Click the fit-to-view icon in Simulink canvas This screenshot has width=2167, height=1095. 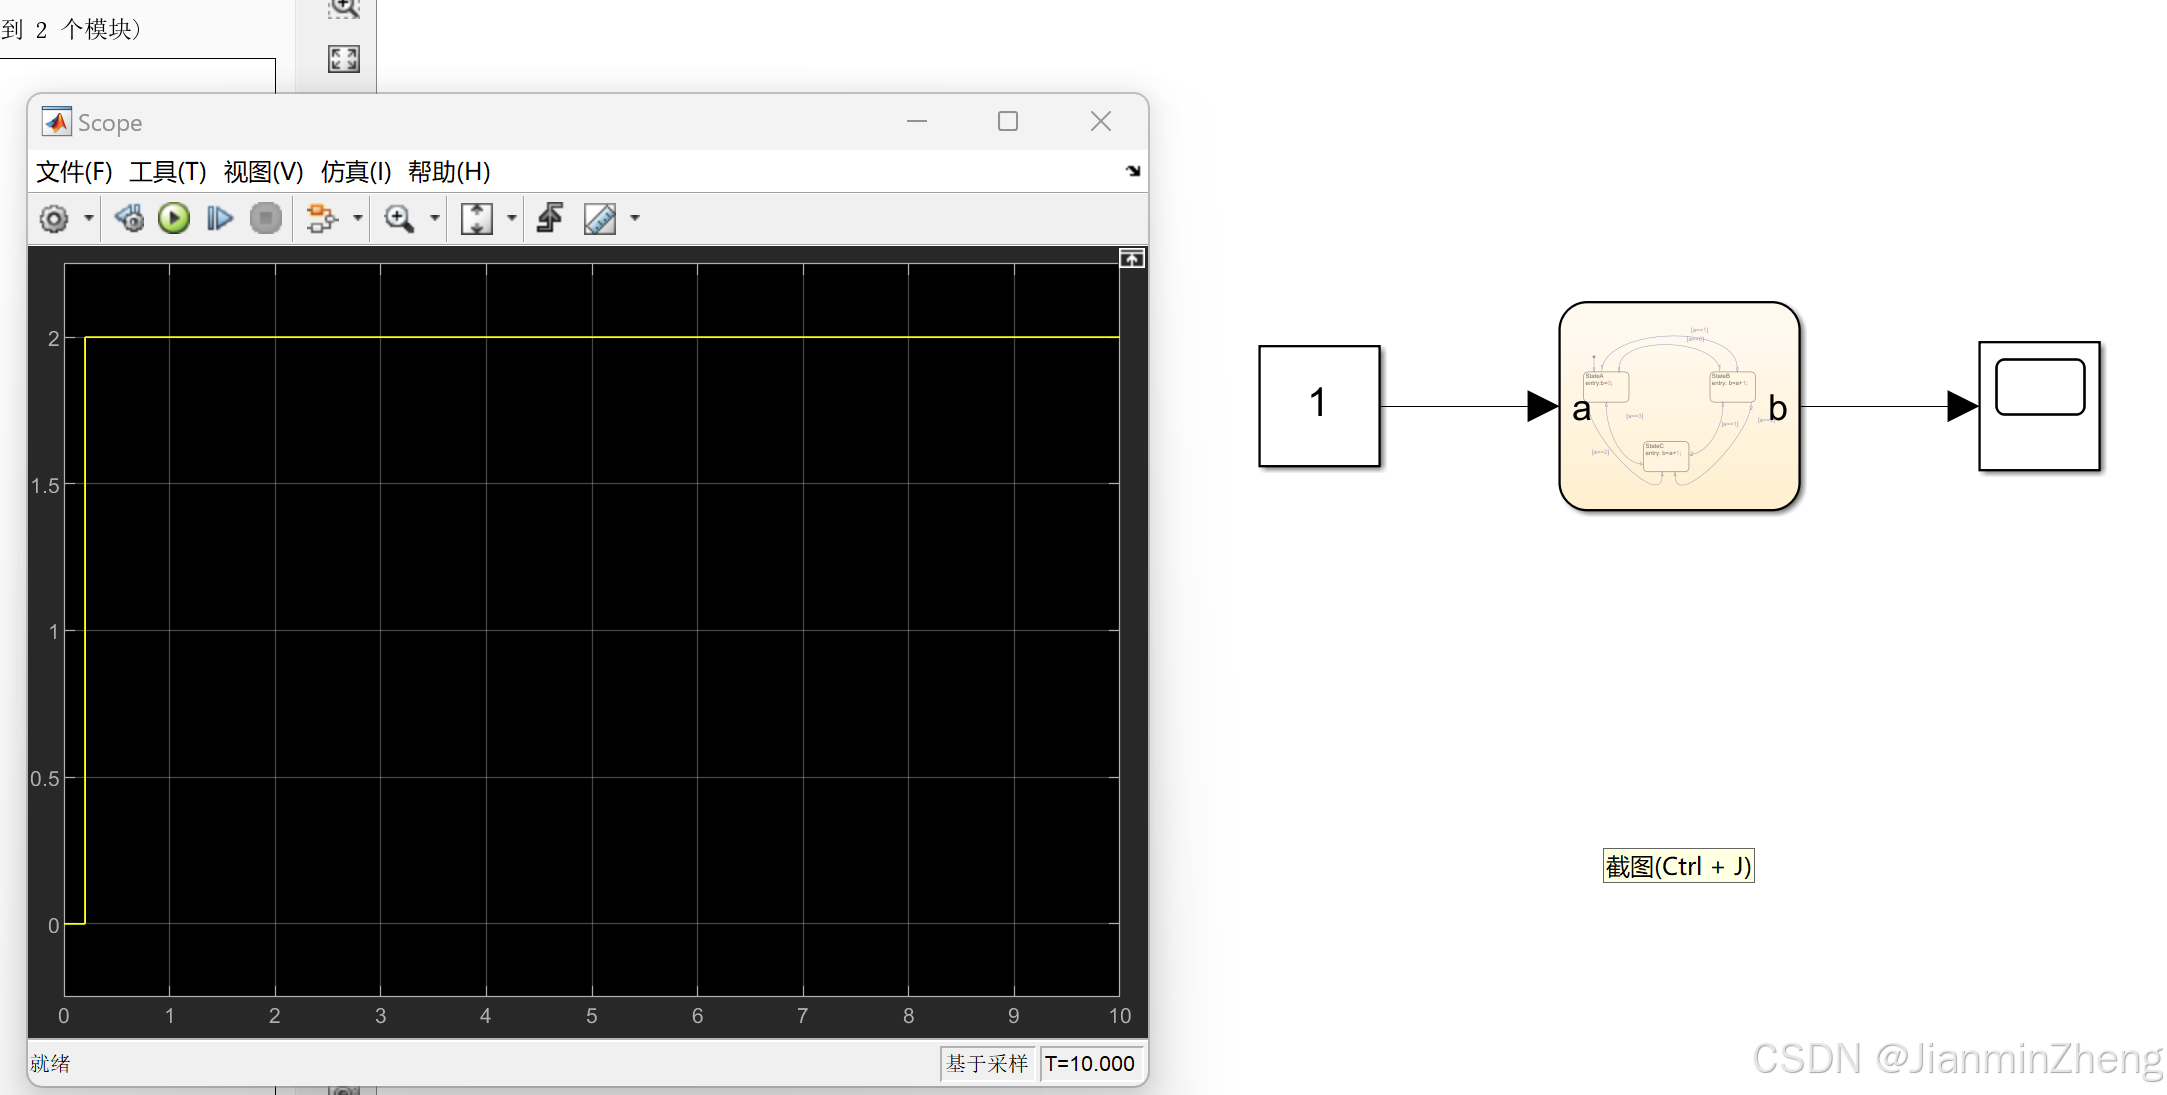pyautogui.click(x=343, y=58)
